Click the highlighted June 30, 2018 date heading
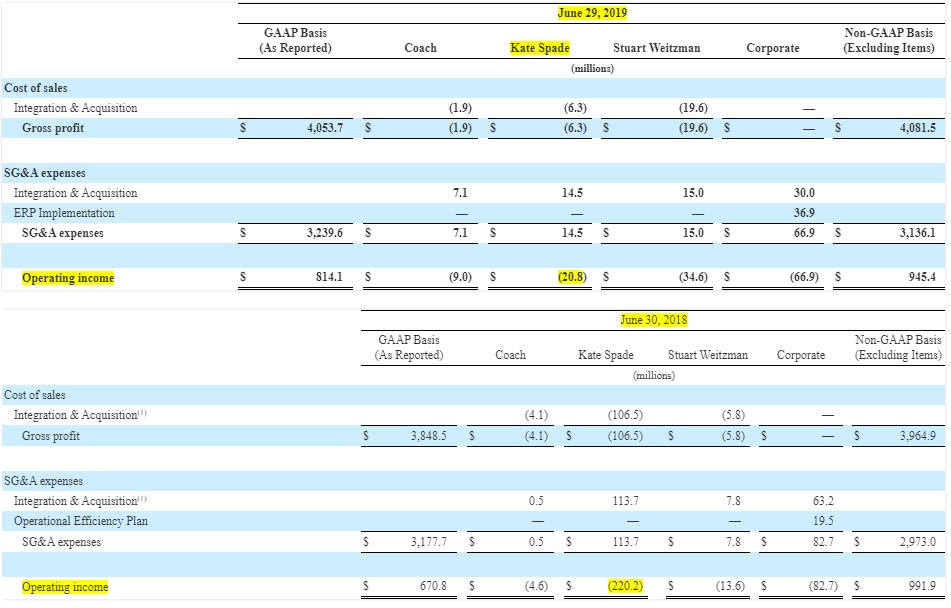Image resolution: width=951 pixels, height=608 pixels. (653, 320)
